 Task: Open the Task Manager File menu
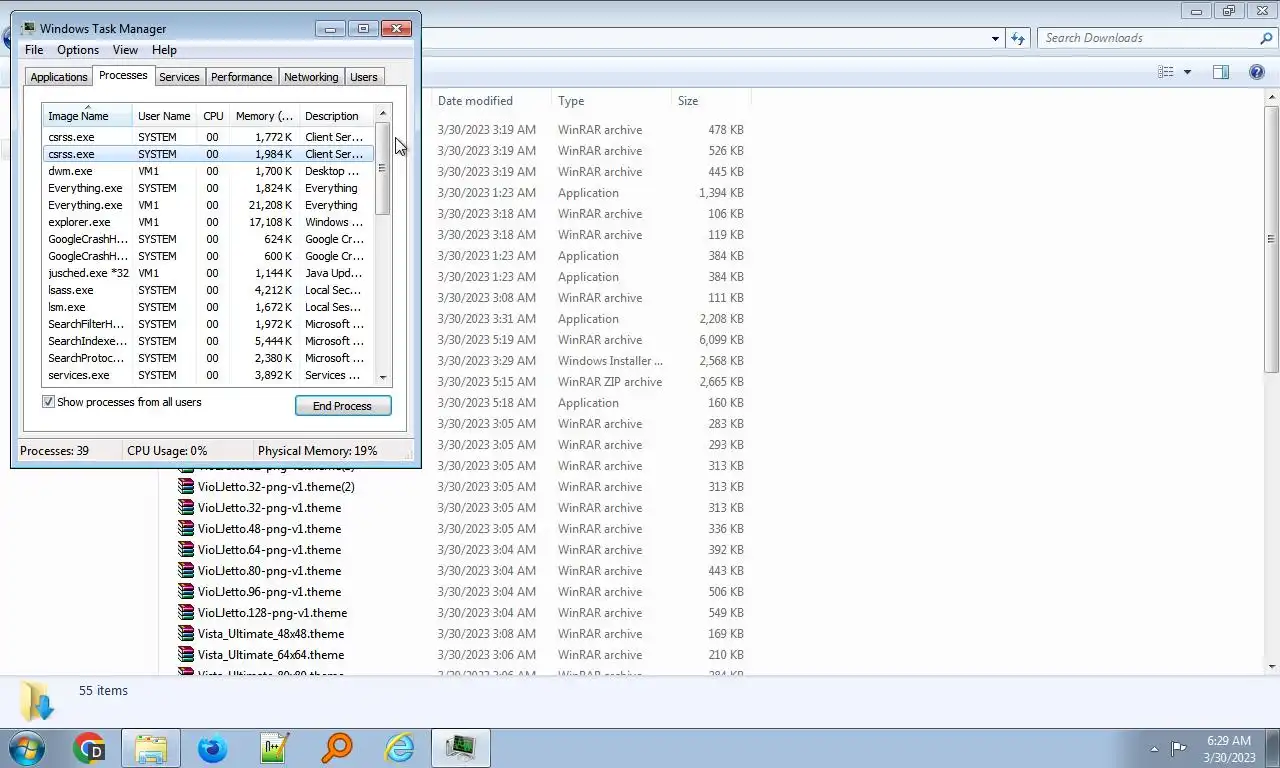coord(34,50)
